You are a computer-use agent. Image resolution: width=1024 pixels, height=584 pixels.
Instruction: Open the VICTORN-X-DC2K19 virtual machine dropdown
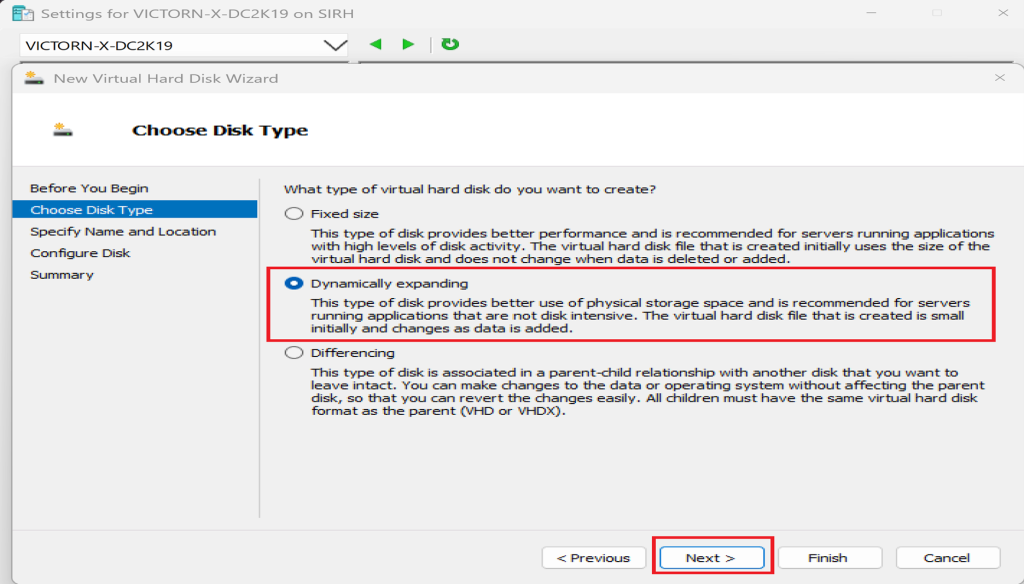tap(334, 46)
